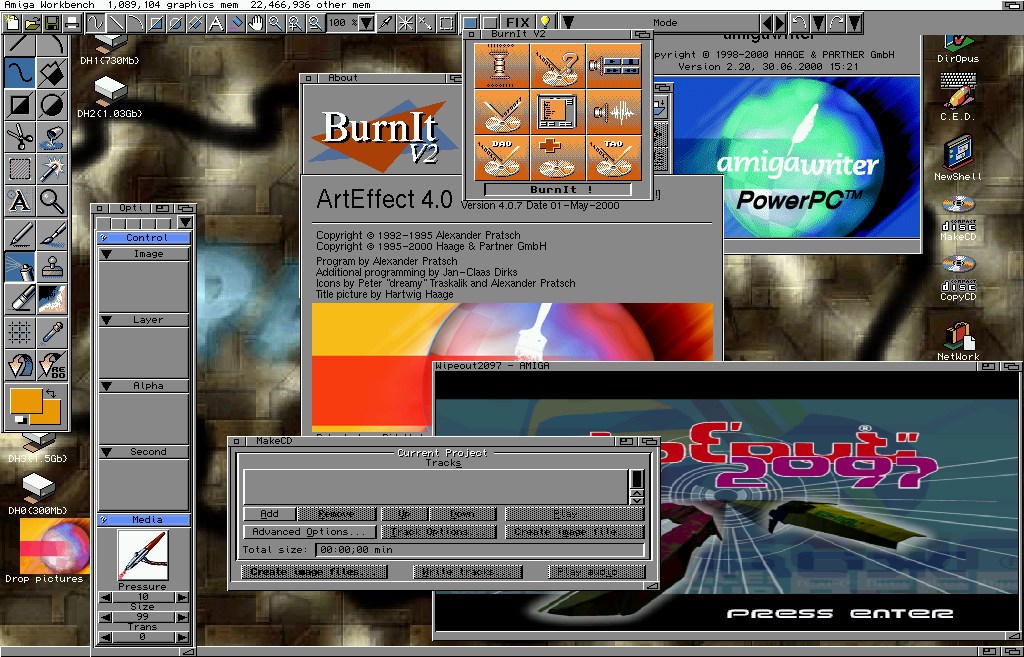Select the smudge tool in toolbox

click(x=52, y=298)
